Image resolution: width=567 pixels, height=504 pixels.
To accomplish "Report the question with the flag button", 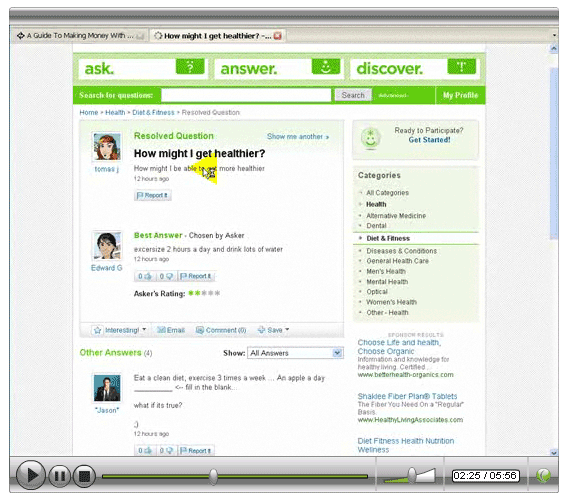I will coord(152,195).
